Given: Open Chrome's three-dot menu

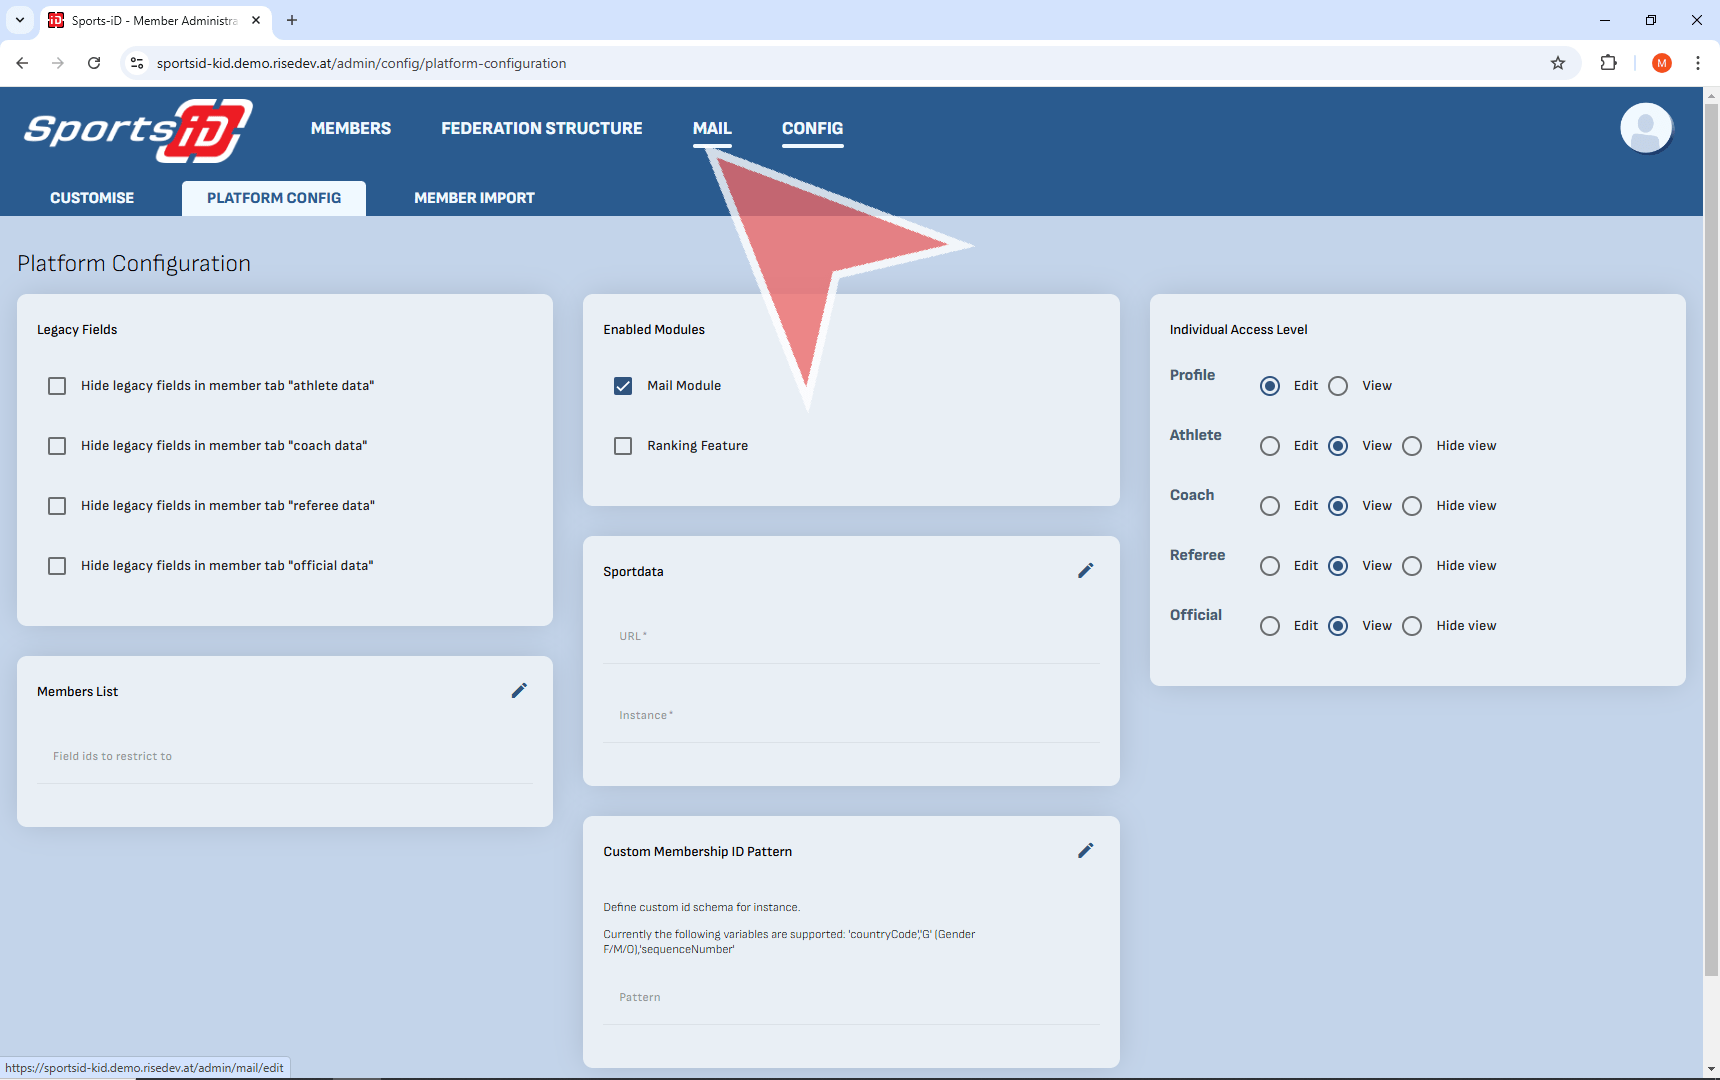Looking at the screenshot, I should 1697,63.
